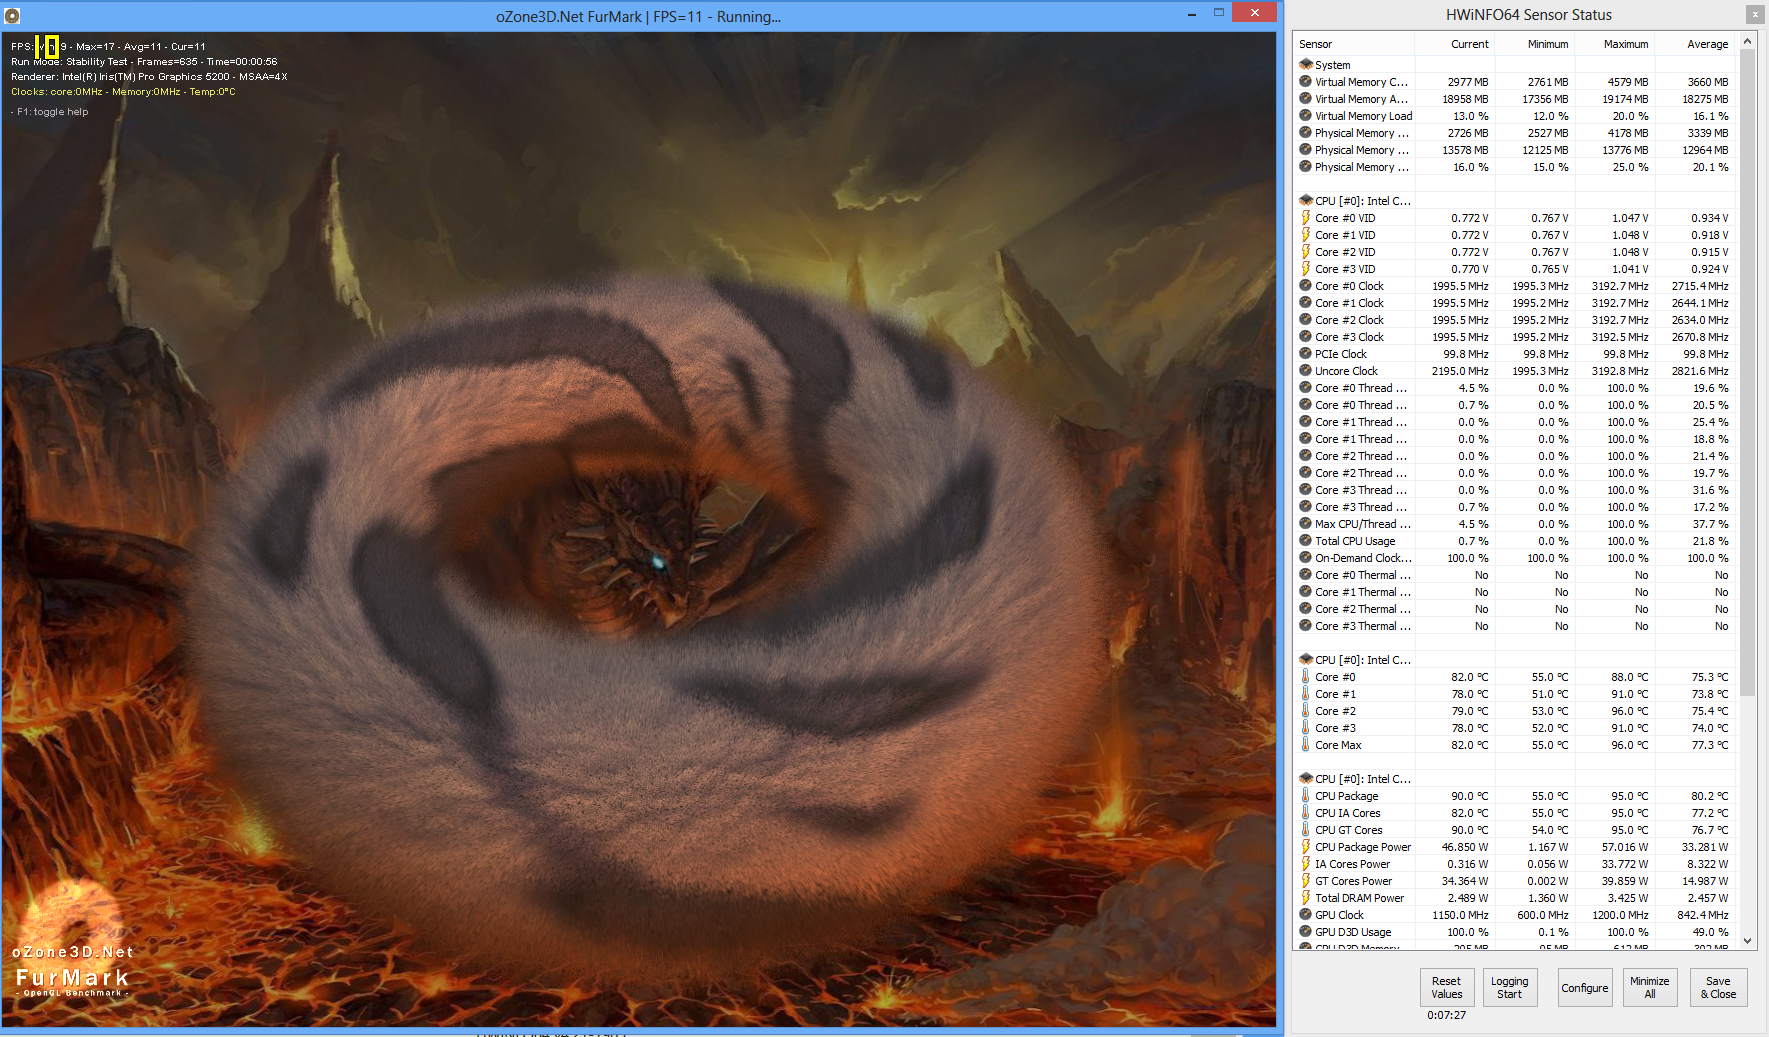Select the Total CPU Usage row label
Viewport: 1769px width, 1037px height.
1355,541
